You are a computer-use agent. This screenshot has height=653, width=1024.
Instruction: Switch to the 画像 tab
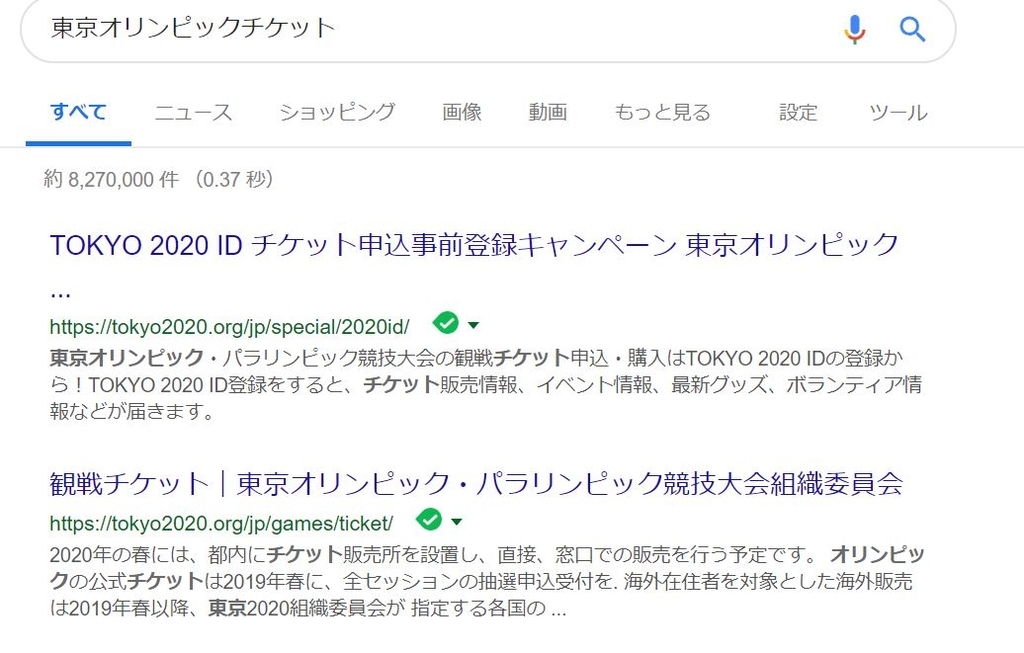pos(462,112)
